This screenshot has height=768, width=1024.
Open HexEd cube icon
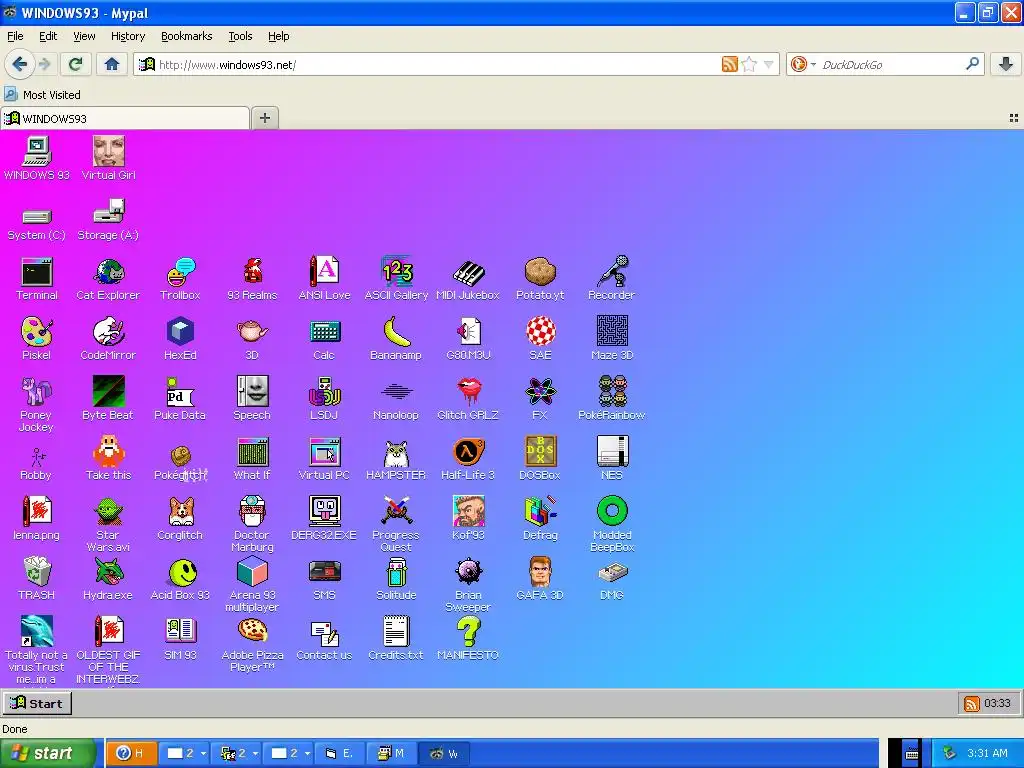click(x=180, y=338)
